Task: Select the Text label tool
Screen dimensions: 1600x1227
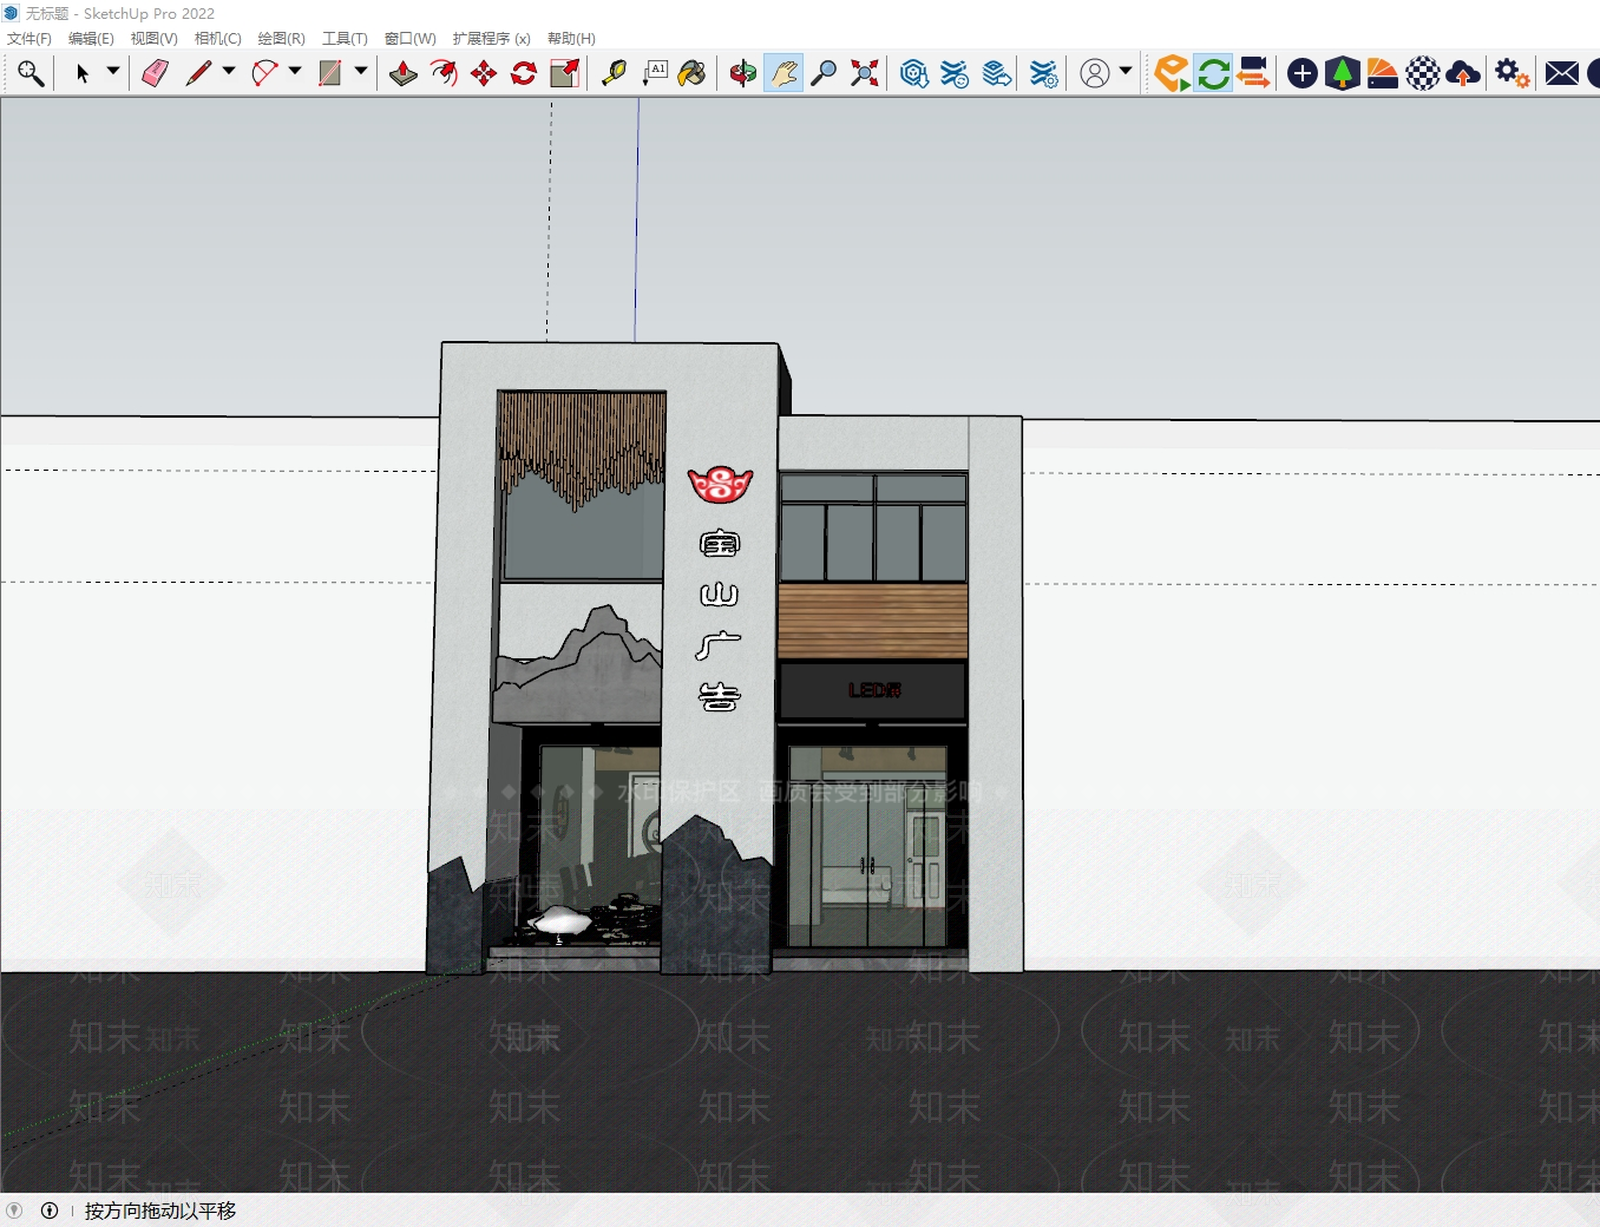Action: point(655,73)
